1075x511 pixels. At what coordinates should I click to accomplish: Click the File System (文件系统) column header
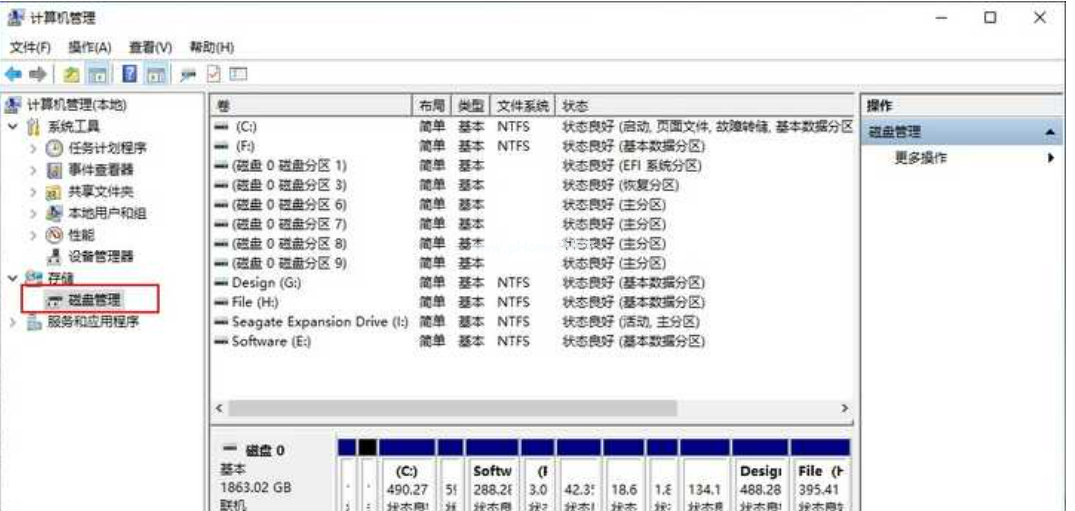pos(523,106)
